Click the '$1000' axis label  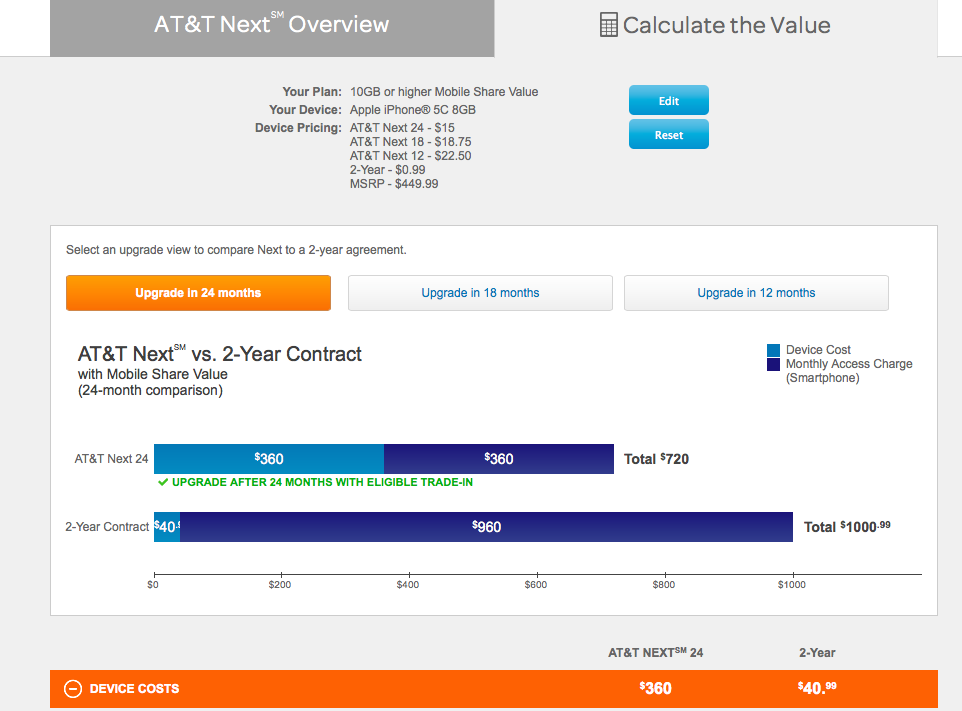click(x=791, y=585)
